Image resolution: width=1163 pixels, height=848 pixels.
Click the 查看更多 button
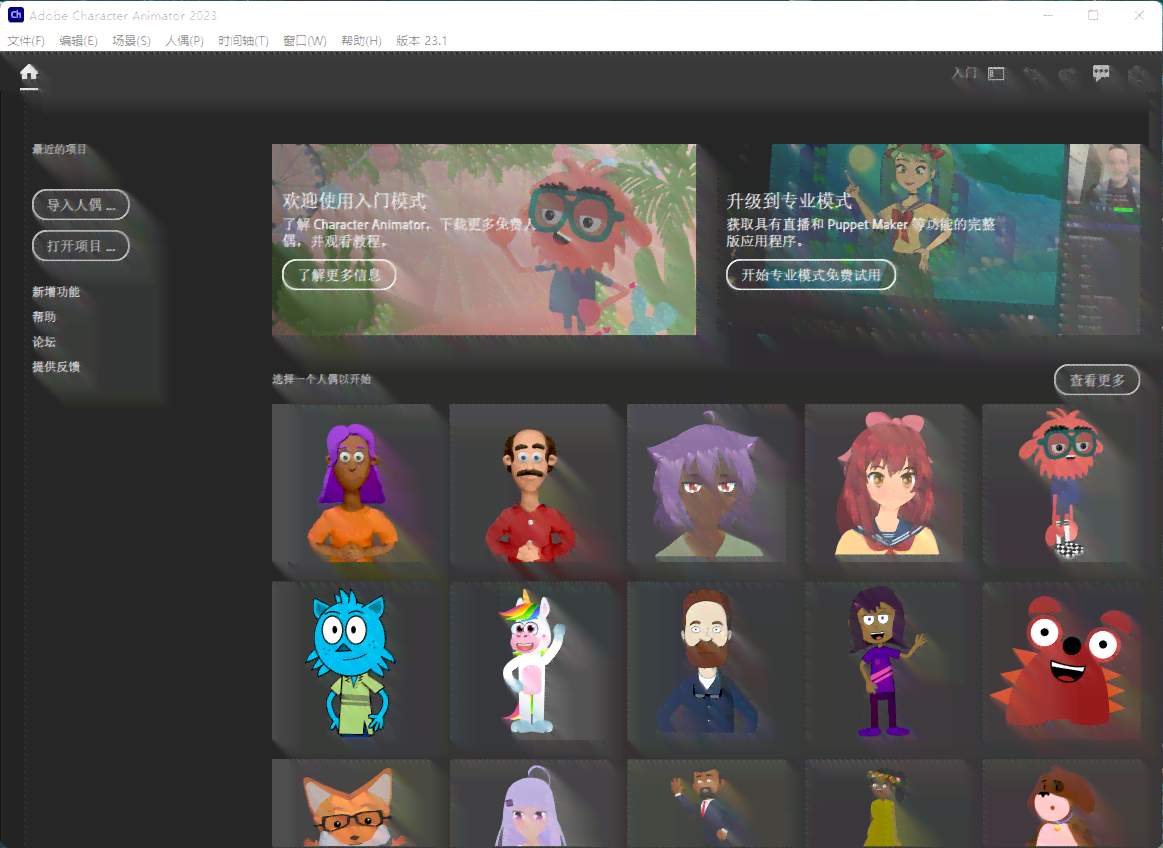tap(1097, 380)
